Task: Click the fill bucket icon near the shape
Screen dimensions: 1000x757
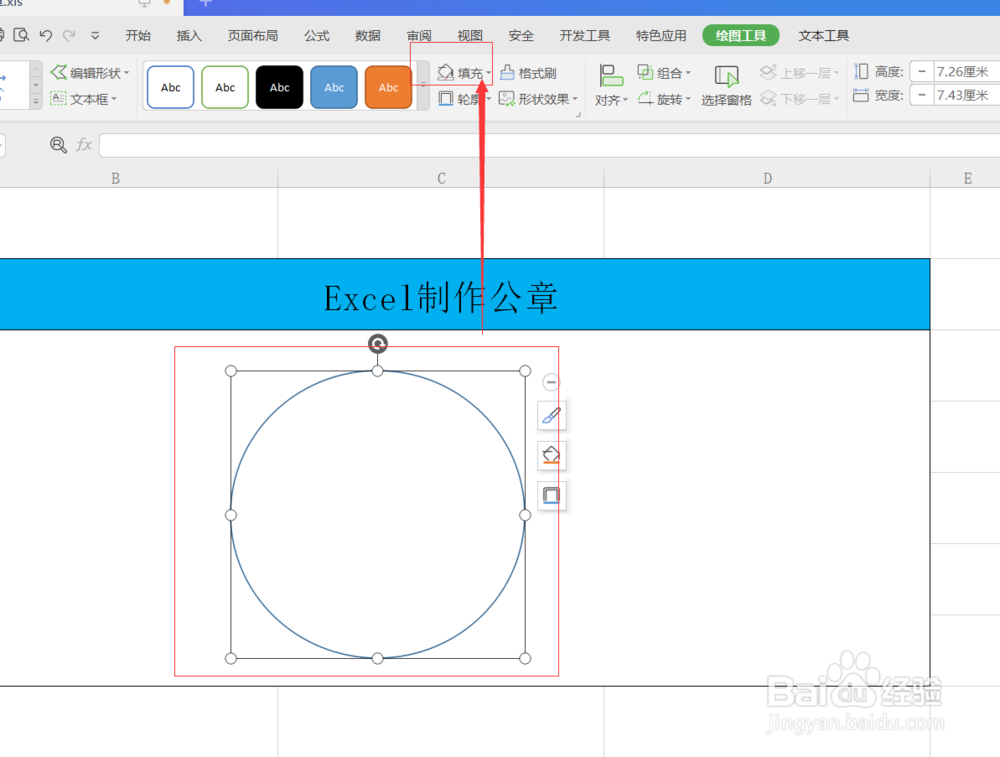Action: pos(551,455)
